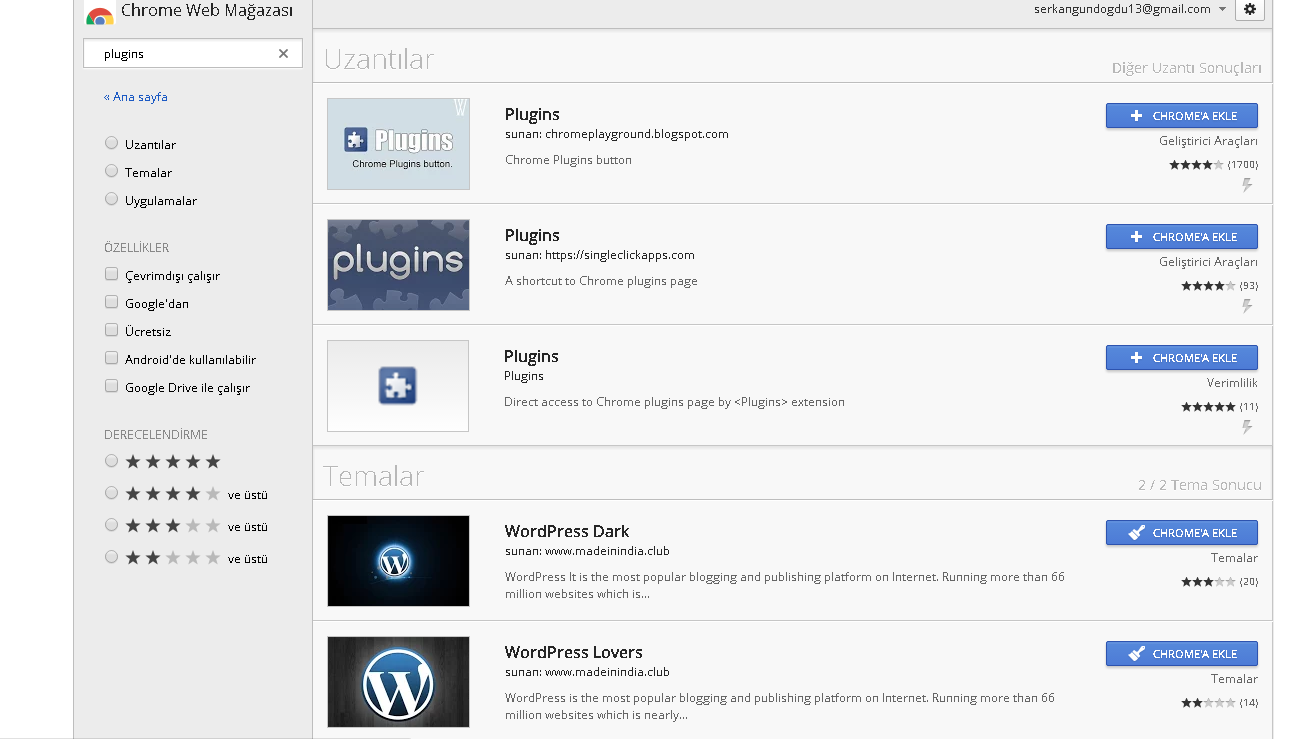Choose three stars ve üstü rating
Viewport: 1313px width, 739px height.
coord(111,525)
